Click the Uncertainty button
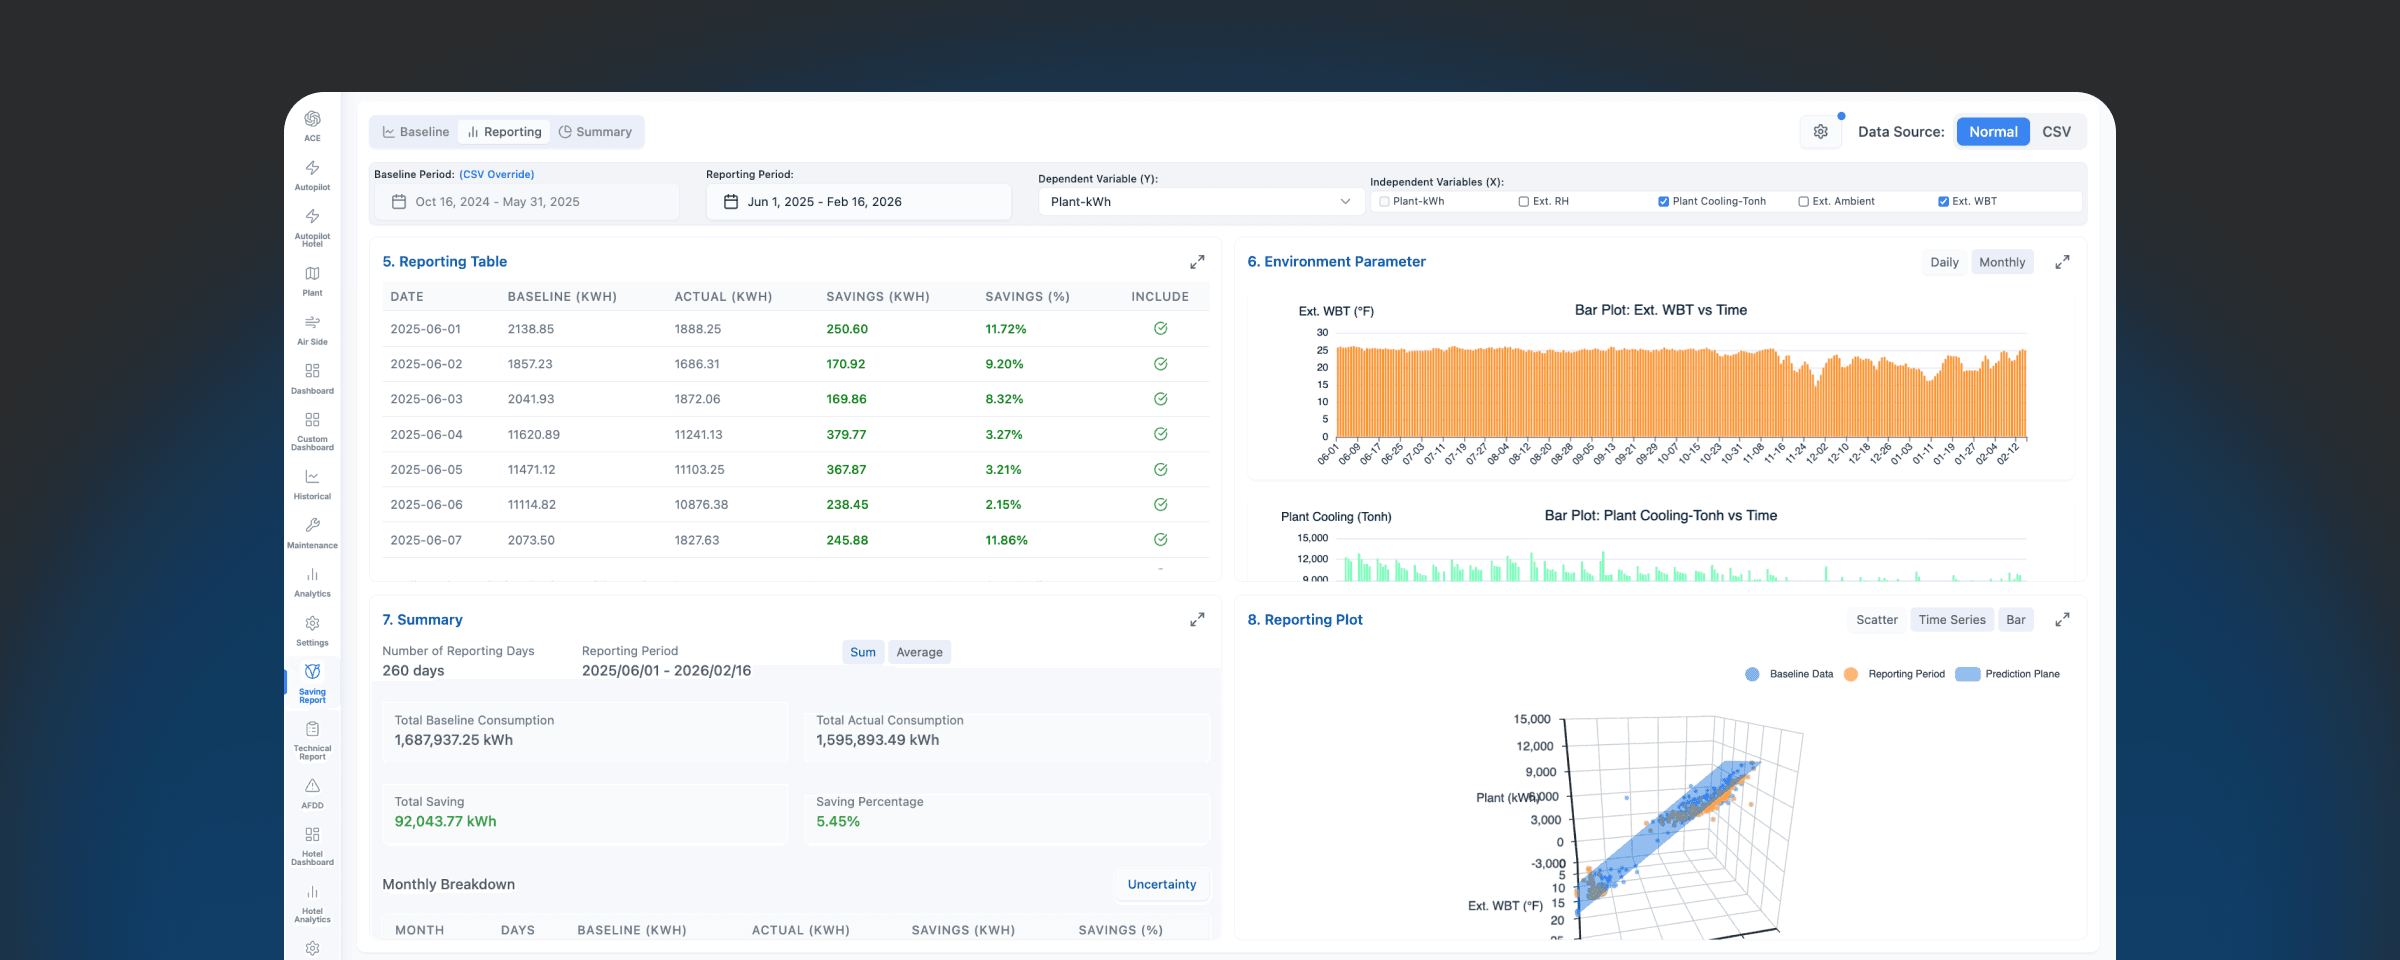 1161,885
